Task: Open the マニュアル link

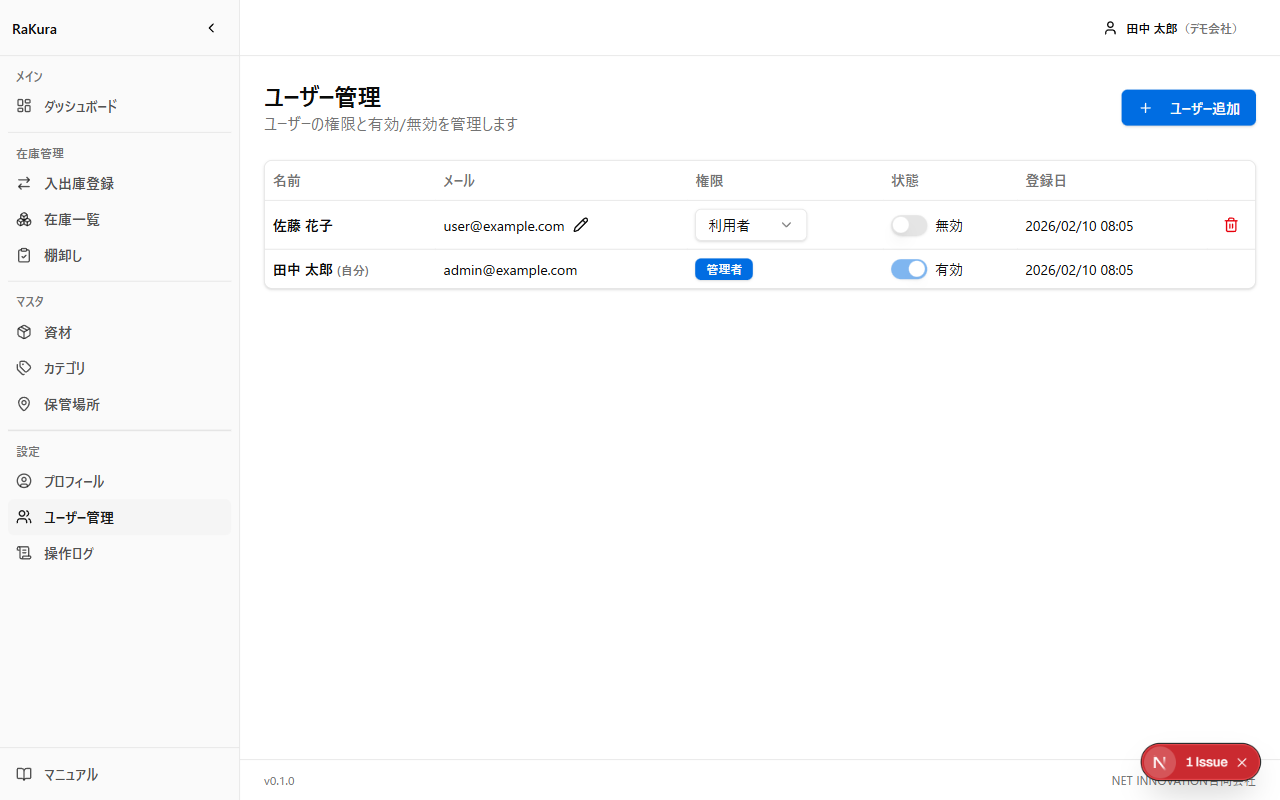Action: tap(120, 774)
